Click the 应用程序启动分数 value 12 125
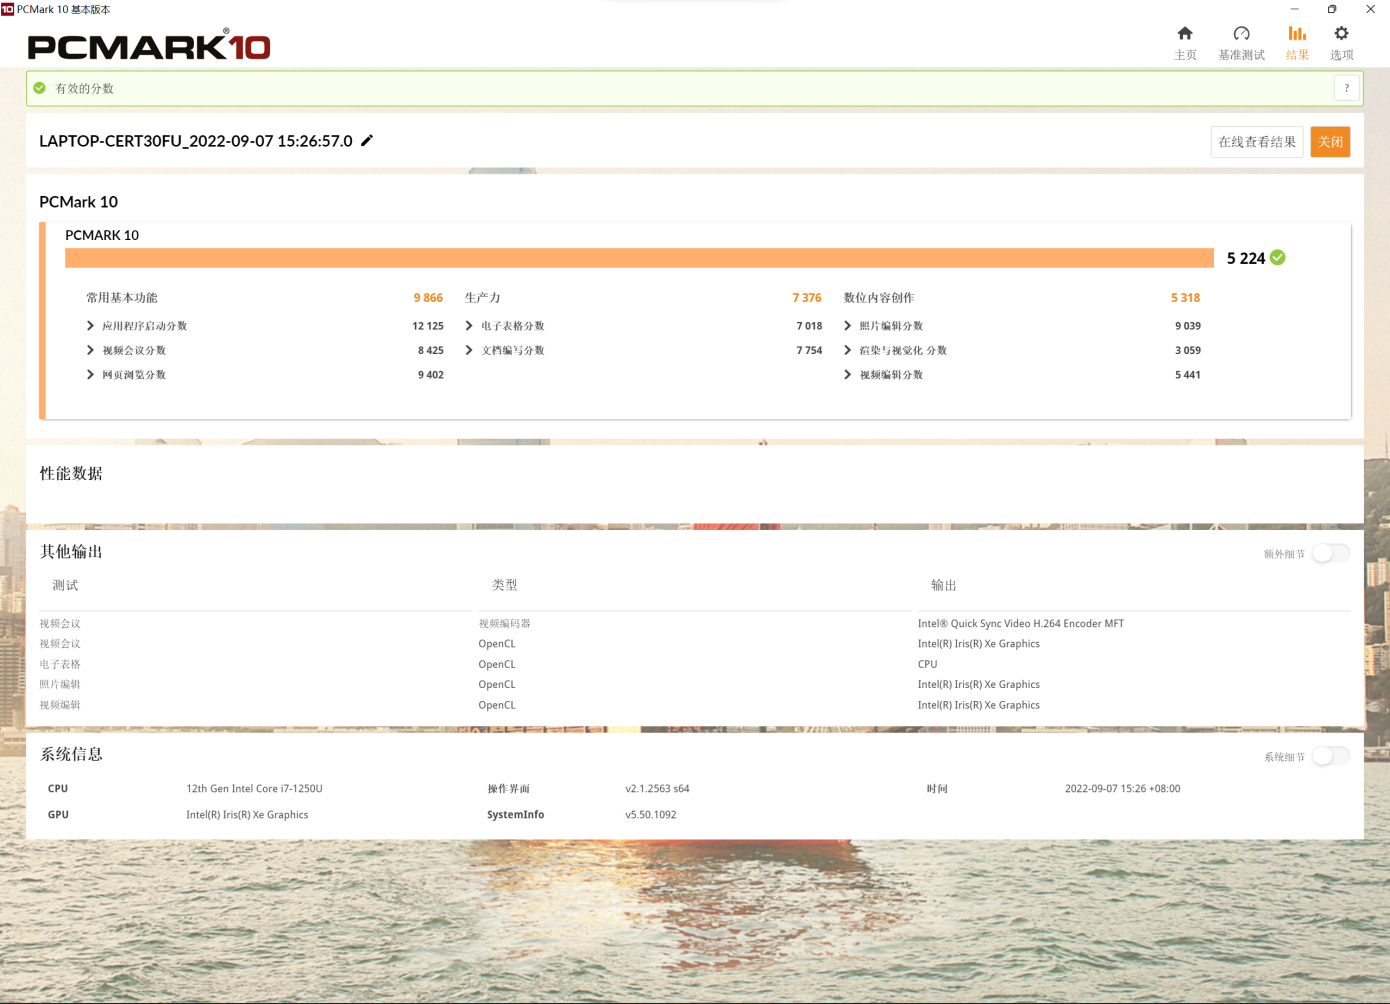1390x1004 pixels. pos(428,326)
